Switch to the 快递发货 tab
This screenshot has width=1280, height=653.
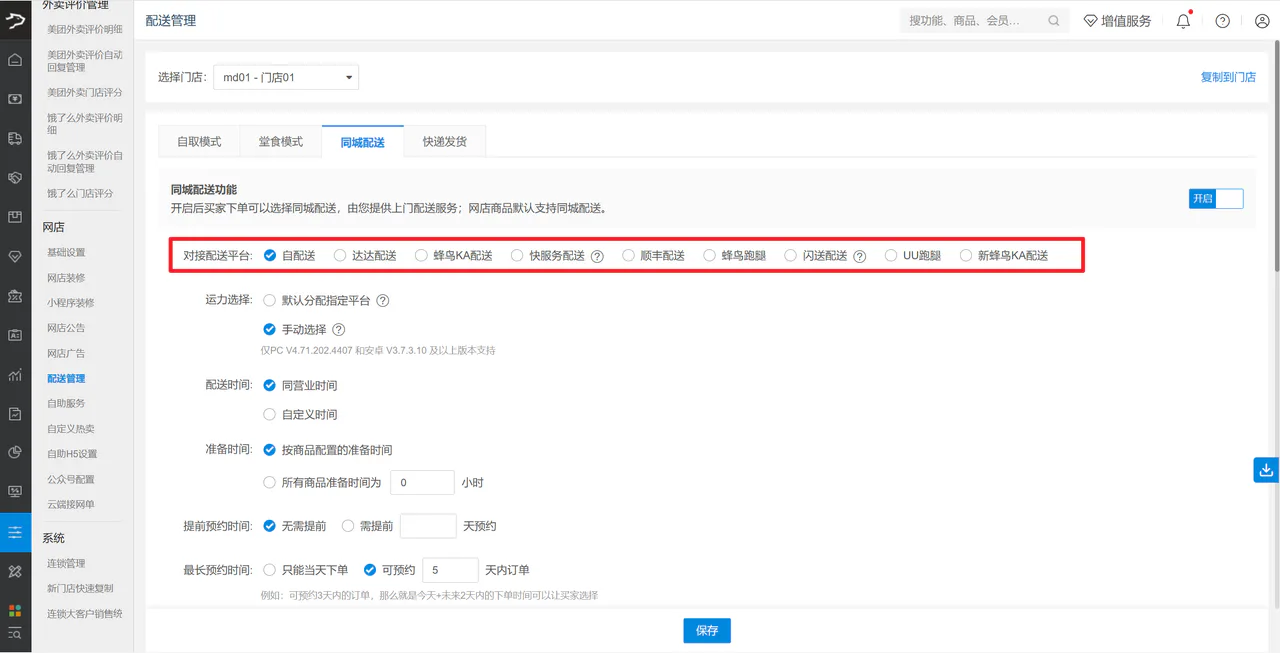444,142
